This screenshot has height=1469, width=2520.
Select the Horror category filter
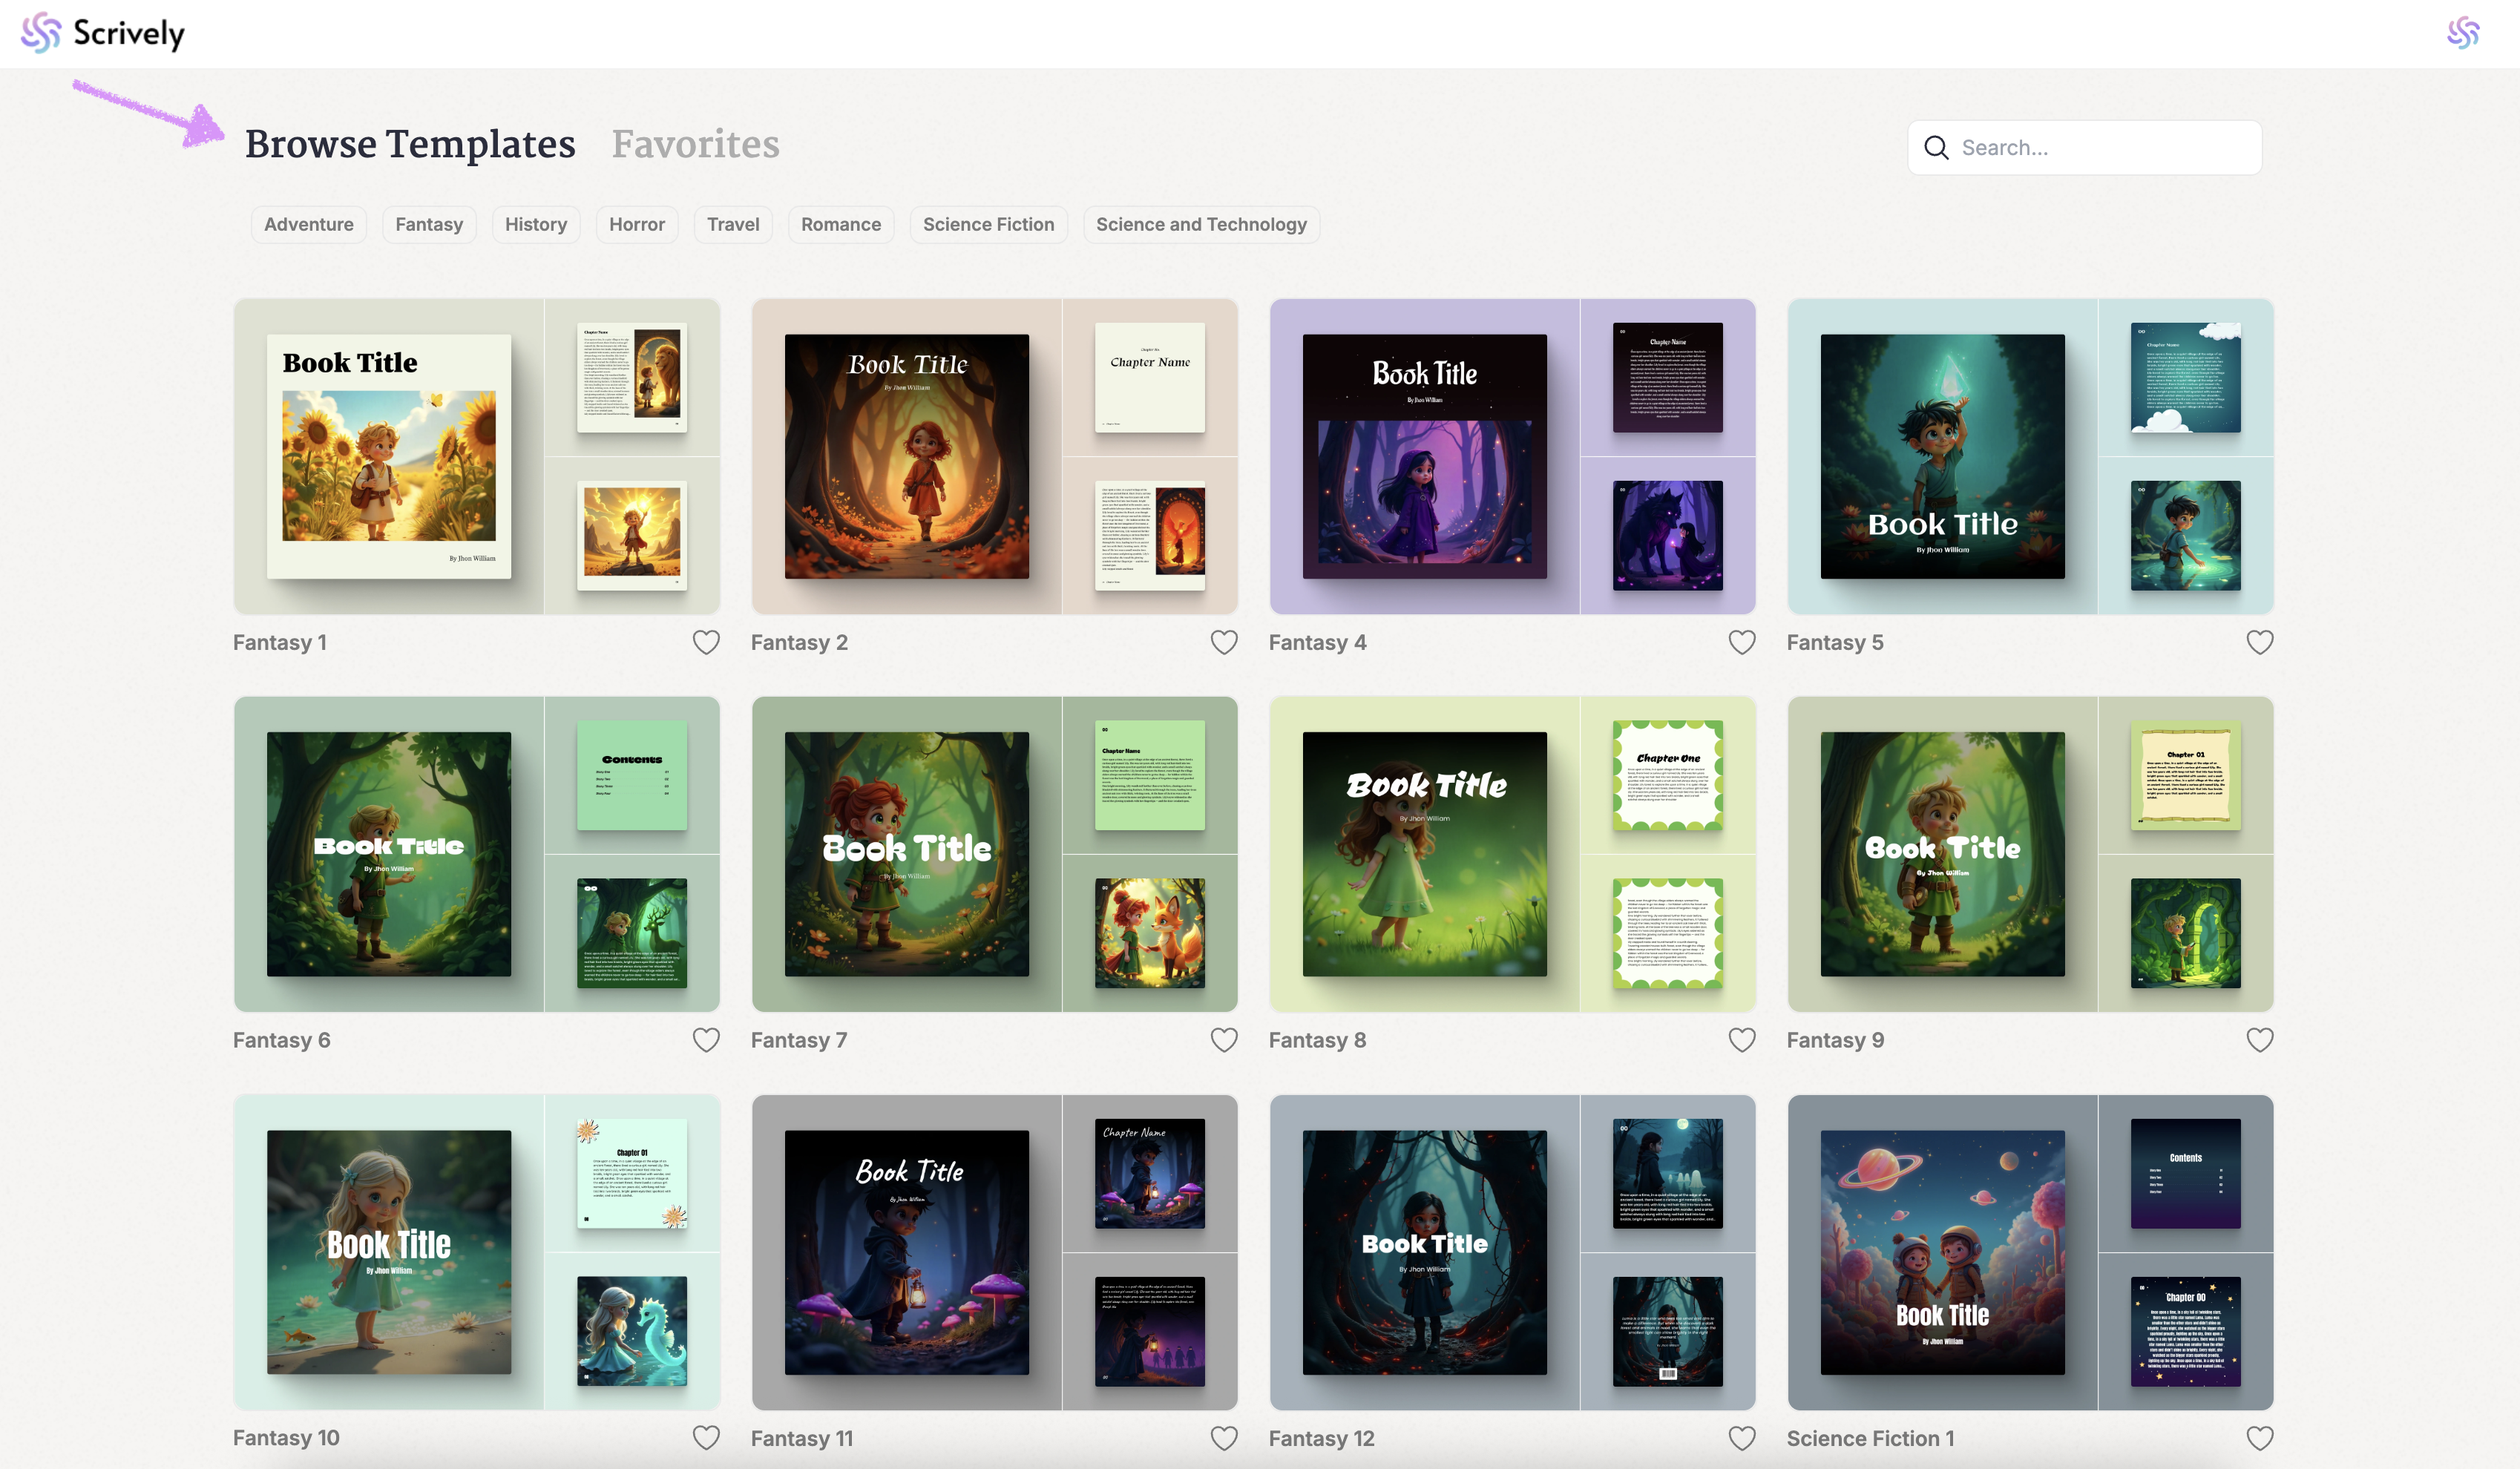tap(636, 224)
